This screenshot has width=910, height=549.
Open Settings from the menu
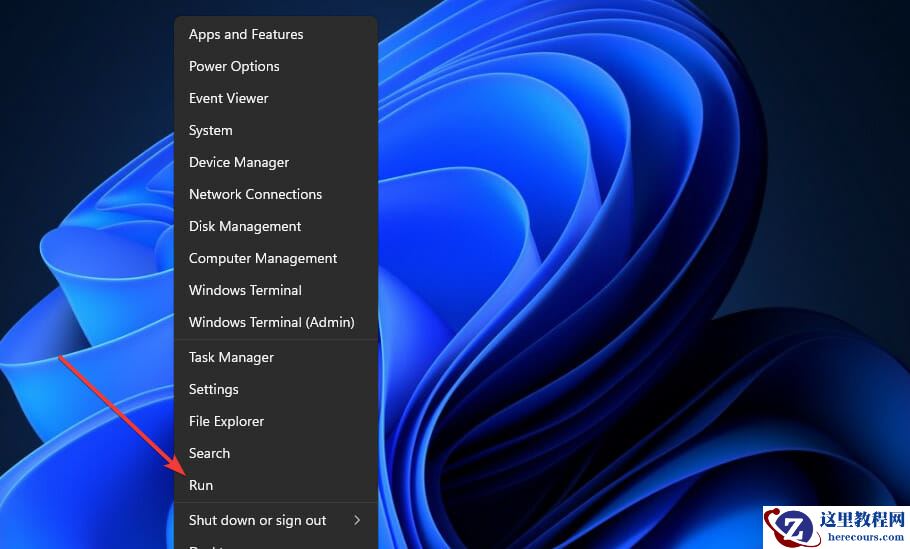click(213, 389)
